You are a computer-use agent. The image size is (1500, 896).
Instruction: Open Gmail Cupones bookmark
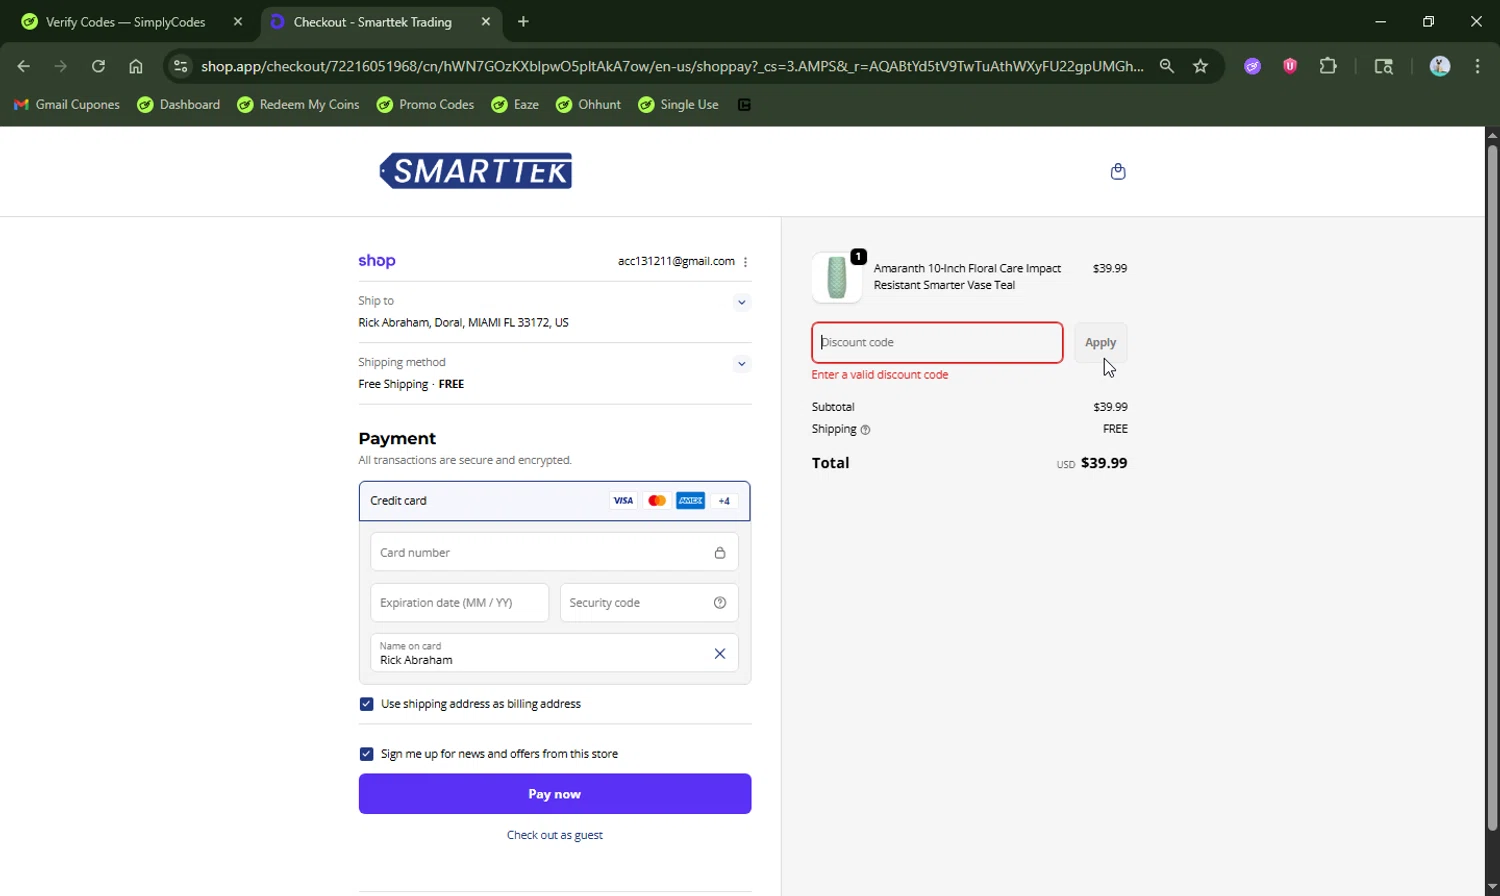[67, 105]
